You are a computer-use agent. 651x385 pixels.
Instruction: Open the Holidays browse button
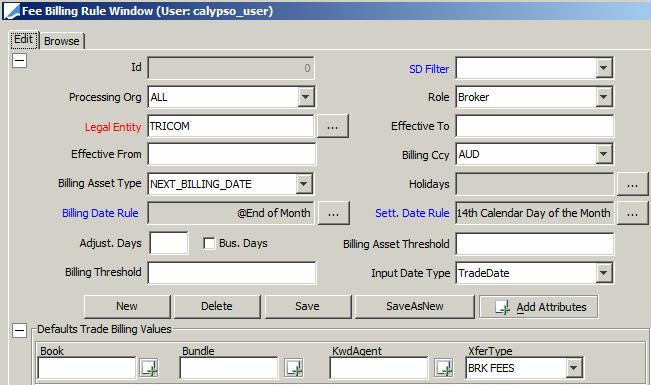click(x=632, y=184)
